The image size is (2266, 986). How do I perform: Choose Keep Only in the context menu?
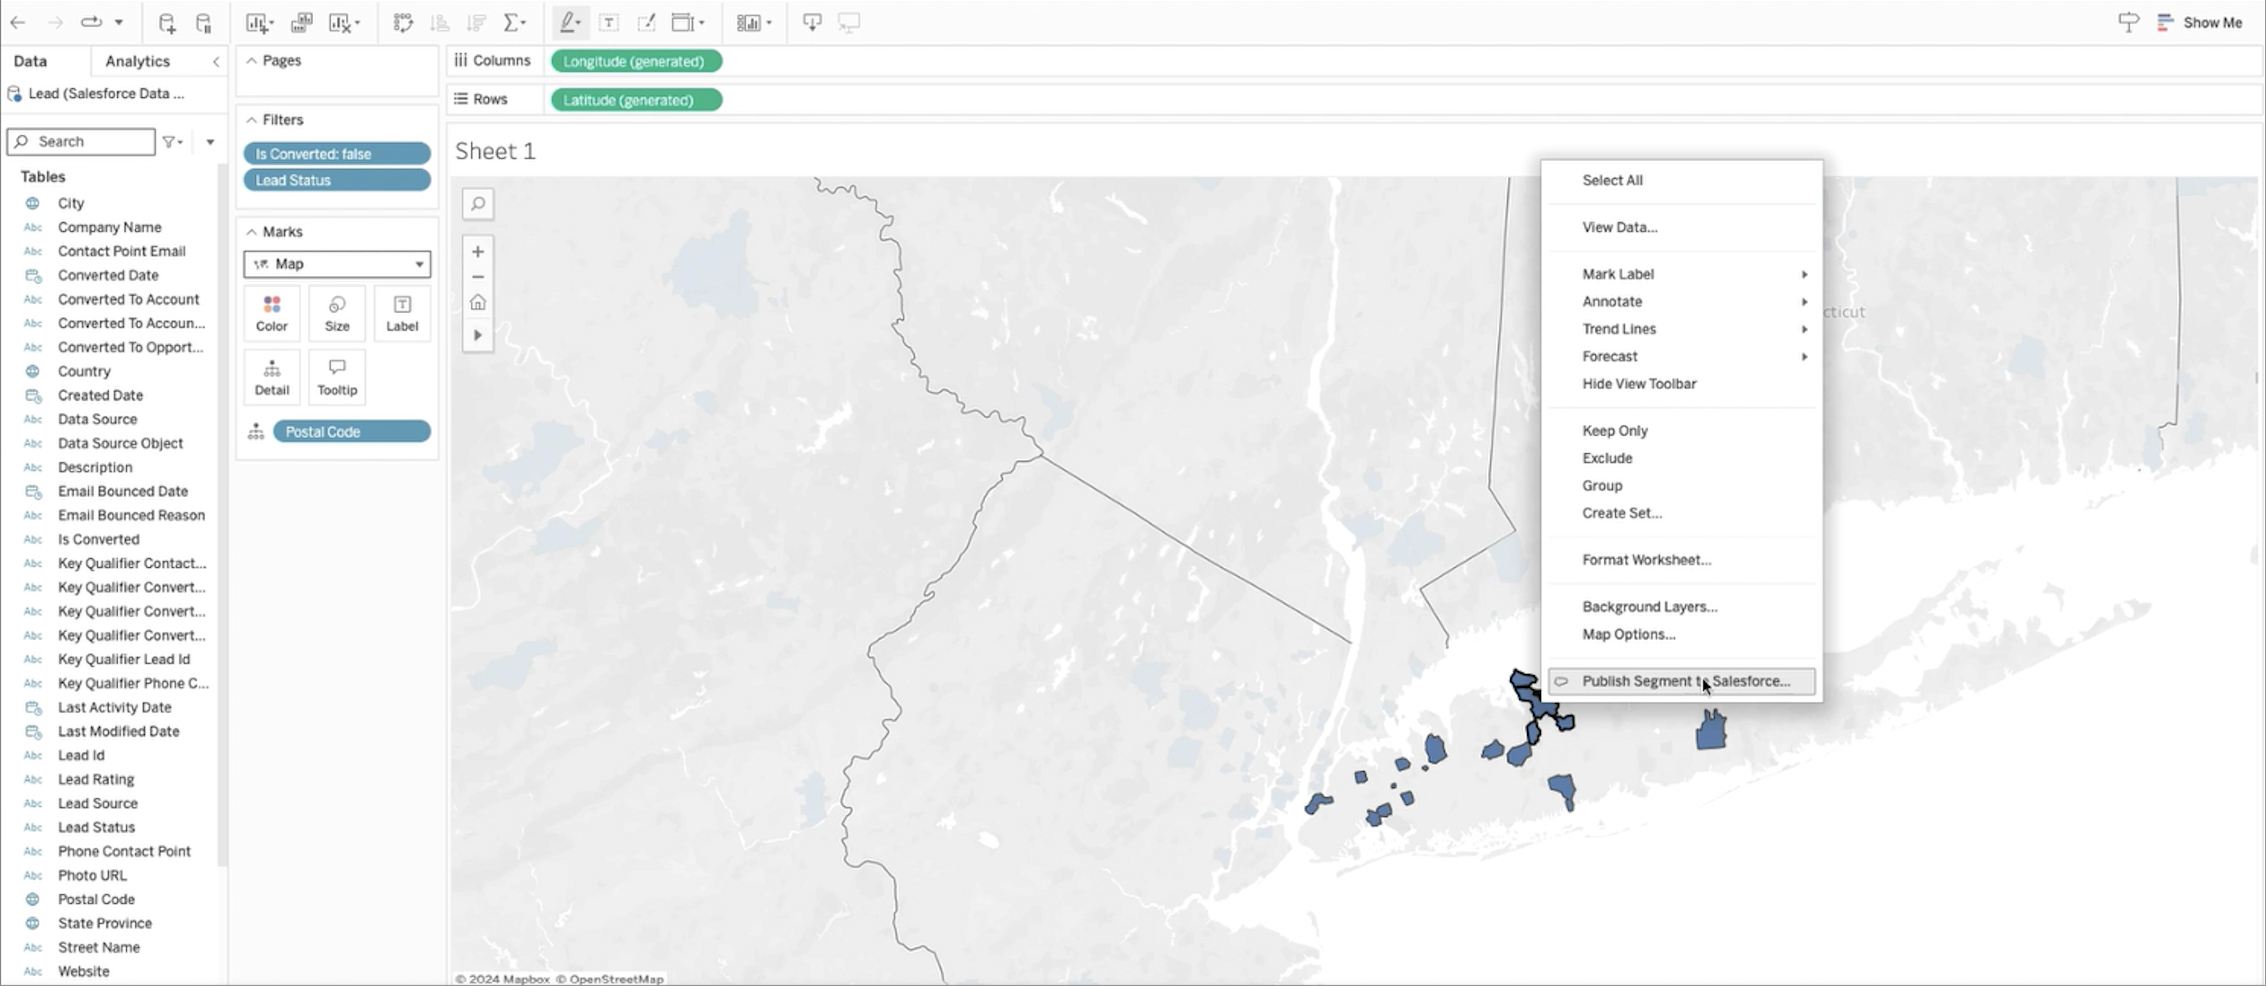click(1614, 431)
